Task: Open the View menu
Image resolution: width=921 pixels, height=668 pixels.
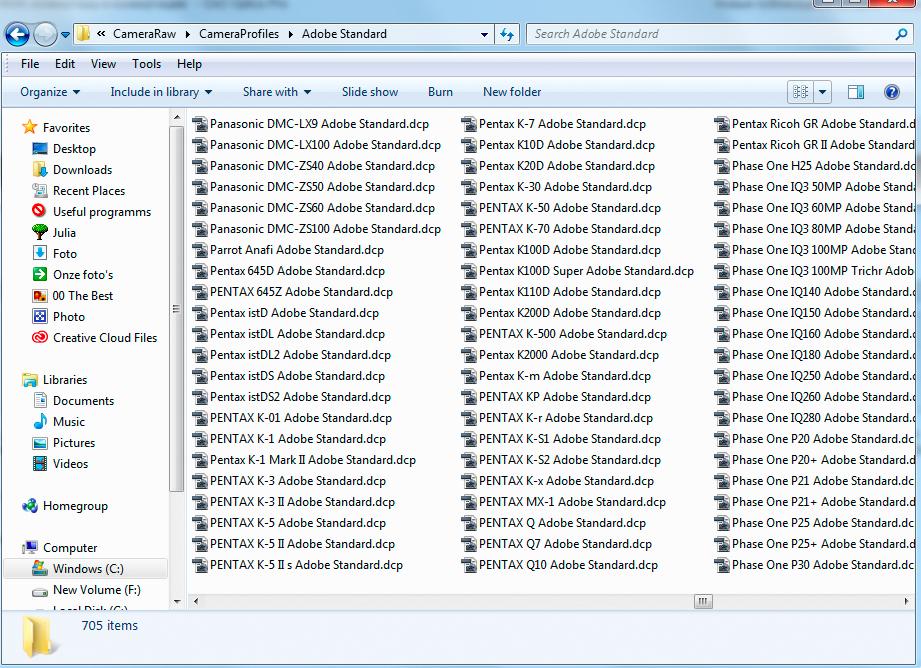Action: click(x=103, y=63)
